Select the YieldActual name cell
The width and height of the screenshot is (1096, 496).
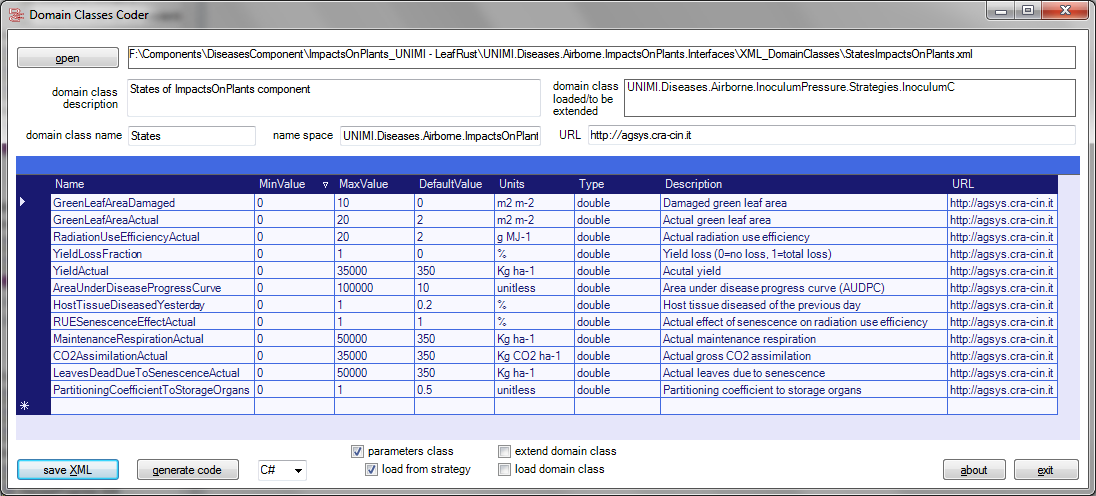coord(152,270)
